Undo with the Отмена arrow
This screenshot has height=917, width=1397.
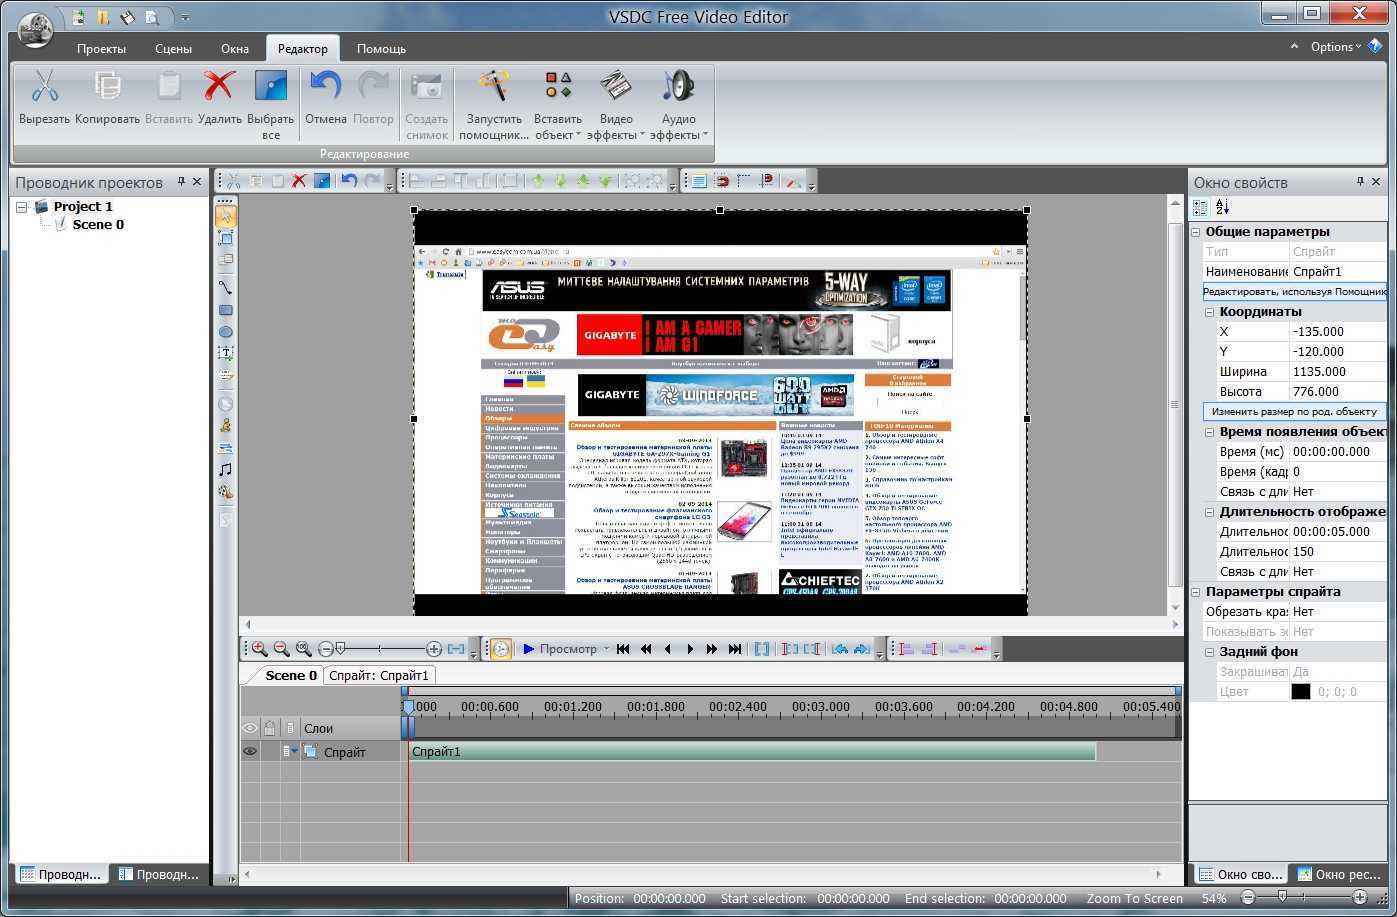[x=325, y=86]
